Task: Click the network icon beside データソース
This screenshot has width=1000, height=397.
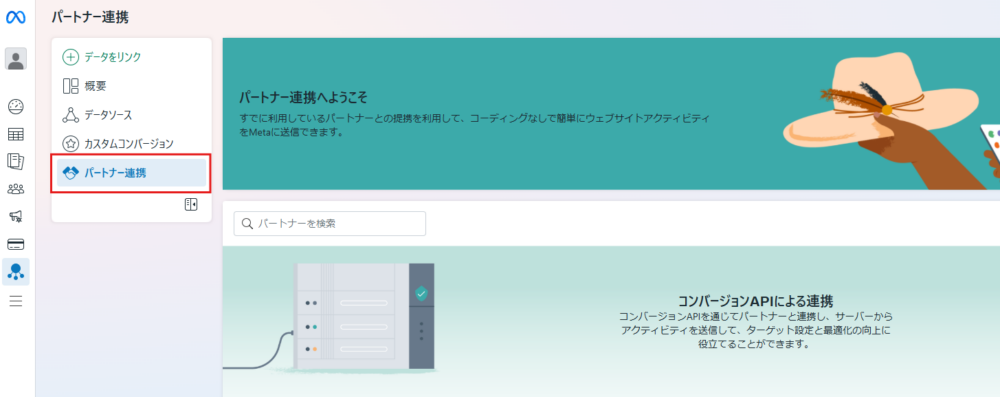Action: pos(70,115)
